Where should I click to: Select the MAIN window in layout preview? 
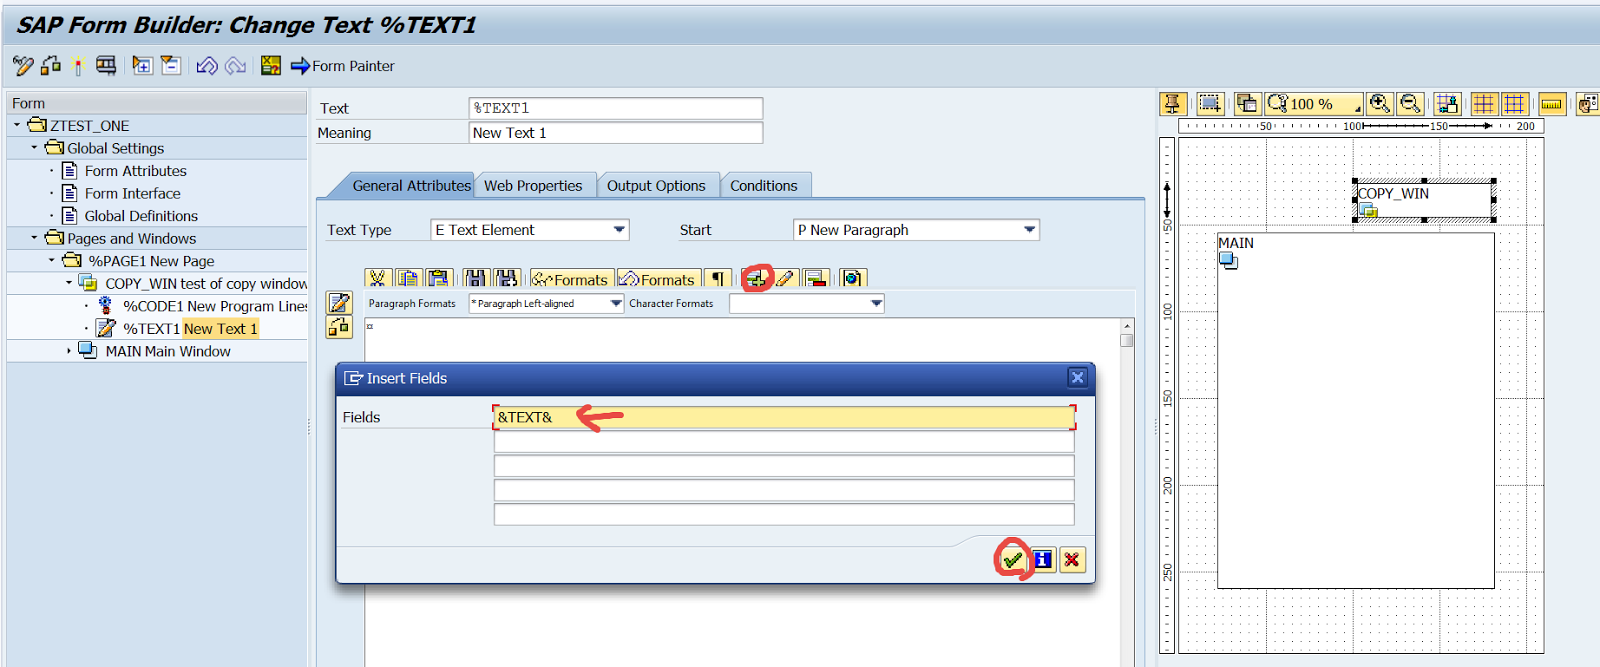(x=1355, y=410)
